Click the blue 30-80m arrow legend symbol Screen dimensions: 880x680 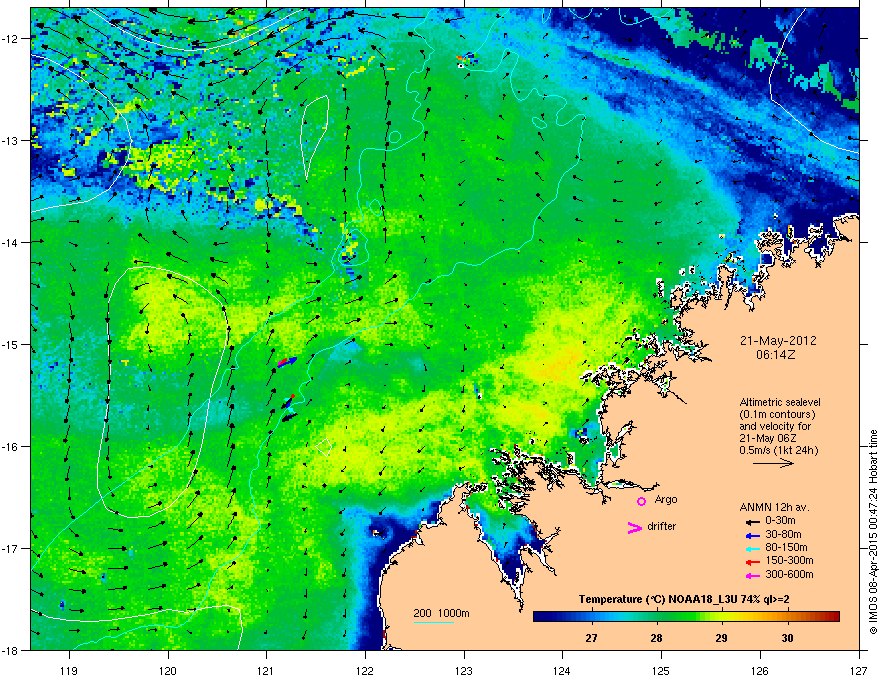pos(752,535)
